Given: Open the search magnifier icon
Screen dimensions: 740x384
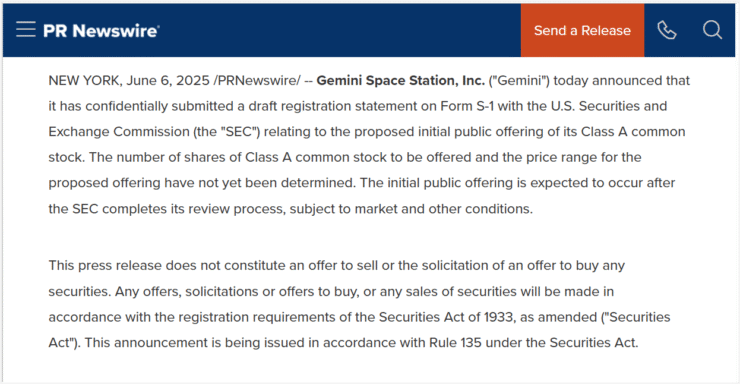Looking at the screenshot, I should tap(712, 30).
